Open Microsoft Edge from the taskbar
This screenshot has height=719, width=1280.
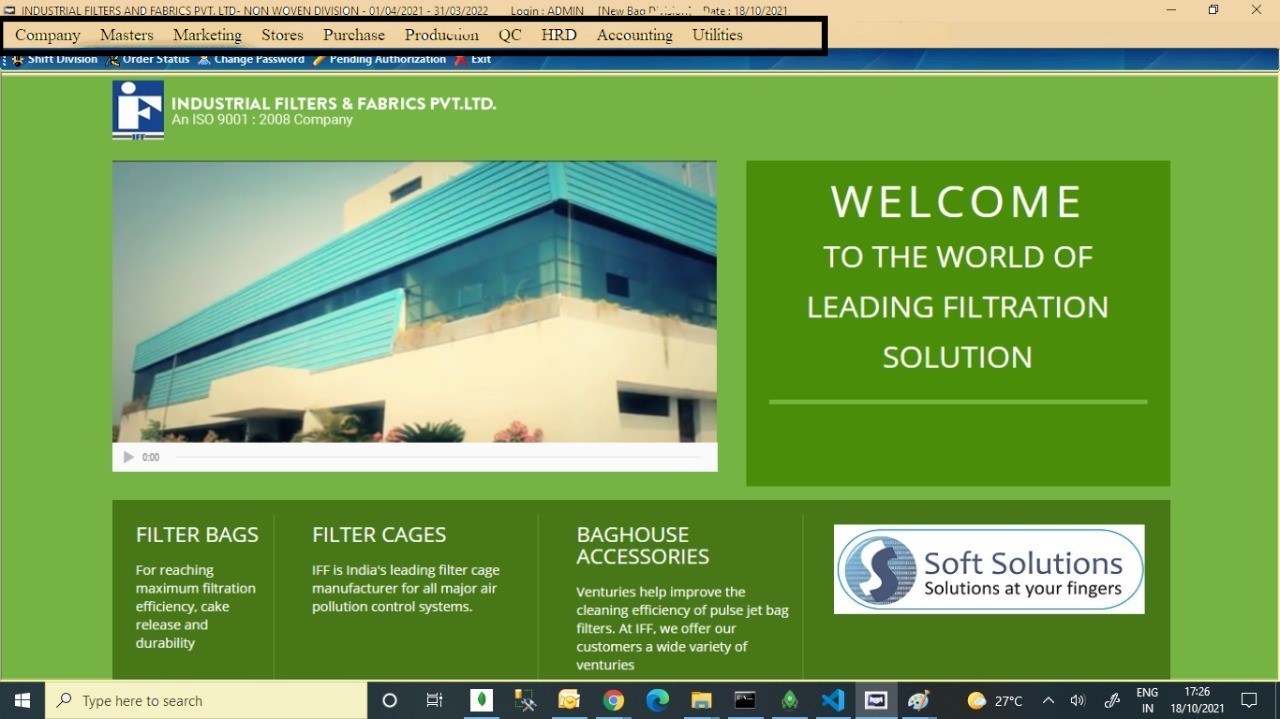point(657,700)
